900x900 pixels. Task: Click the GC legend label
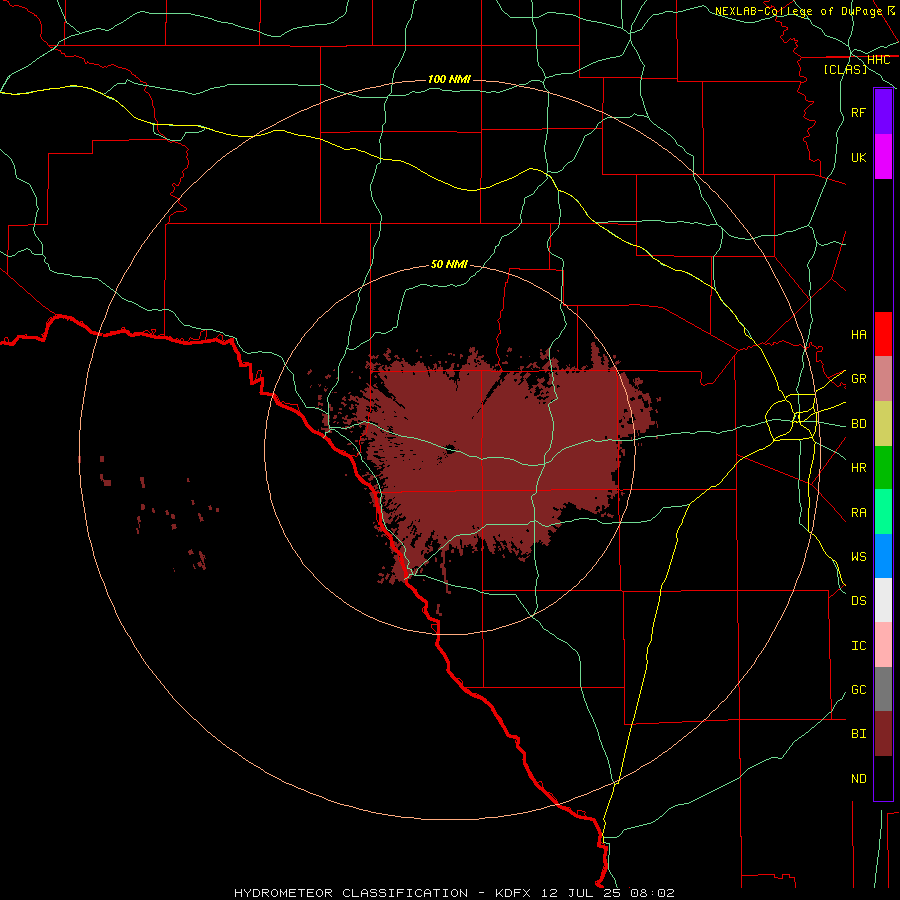tap(858, 690)
